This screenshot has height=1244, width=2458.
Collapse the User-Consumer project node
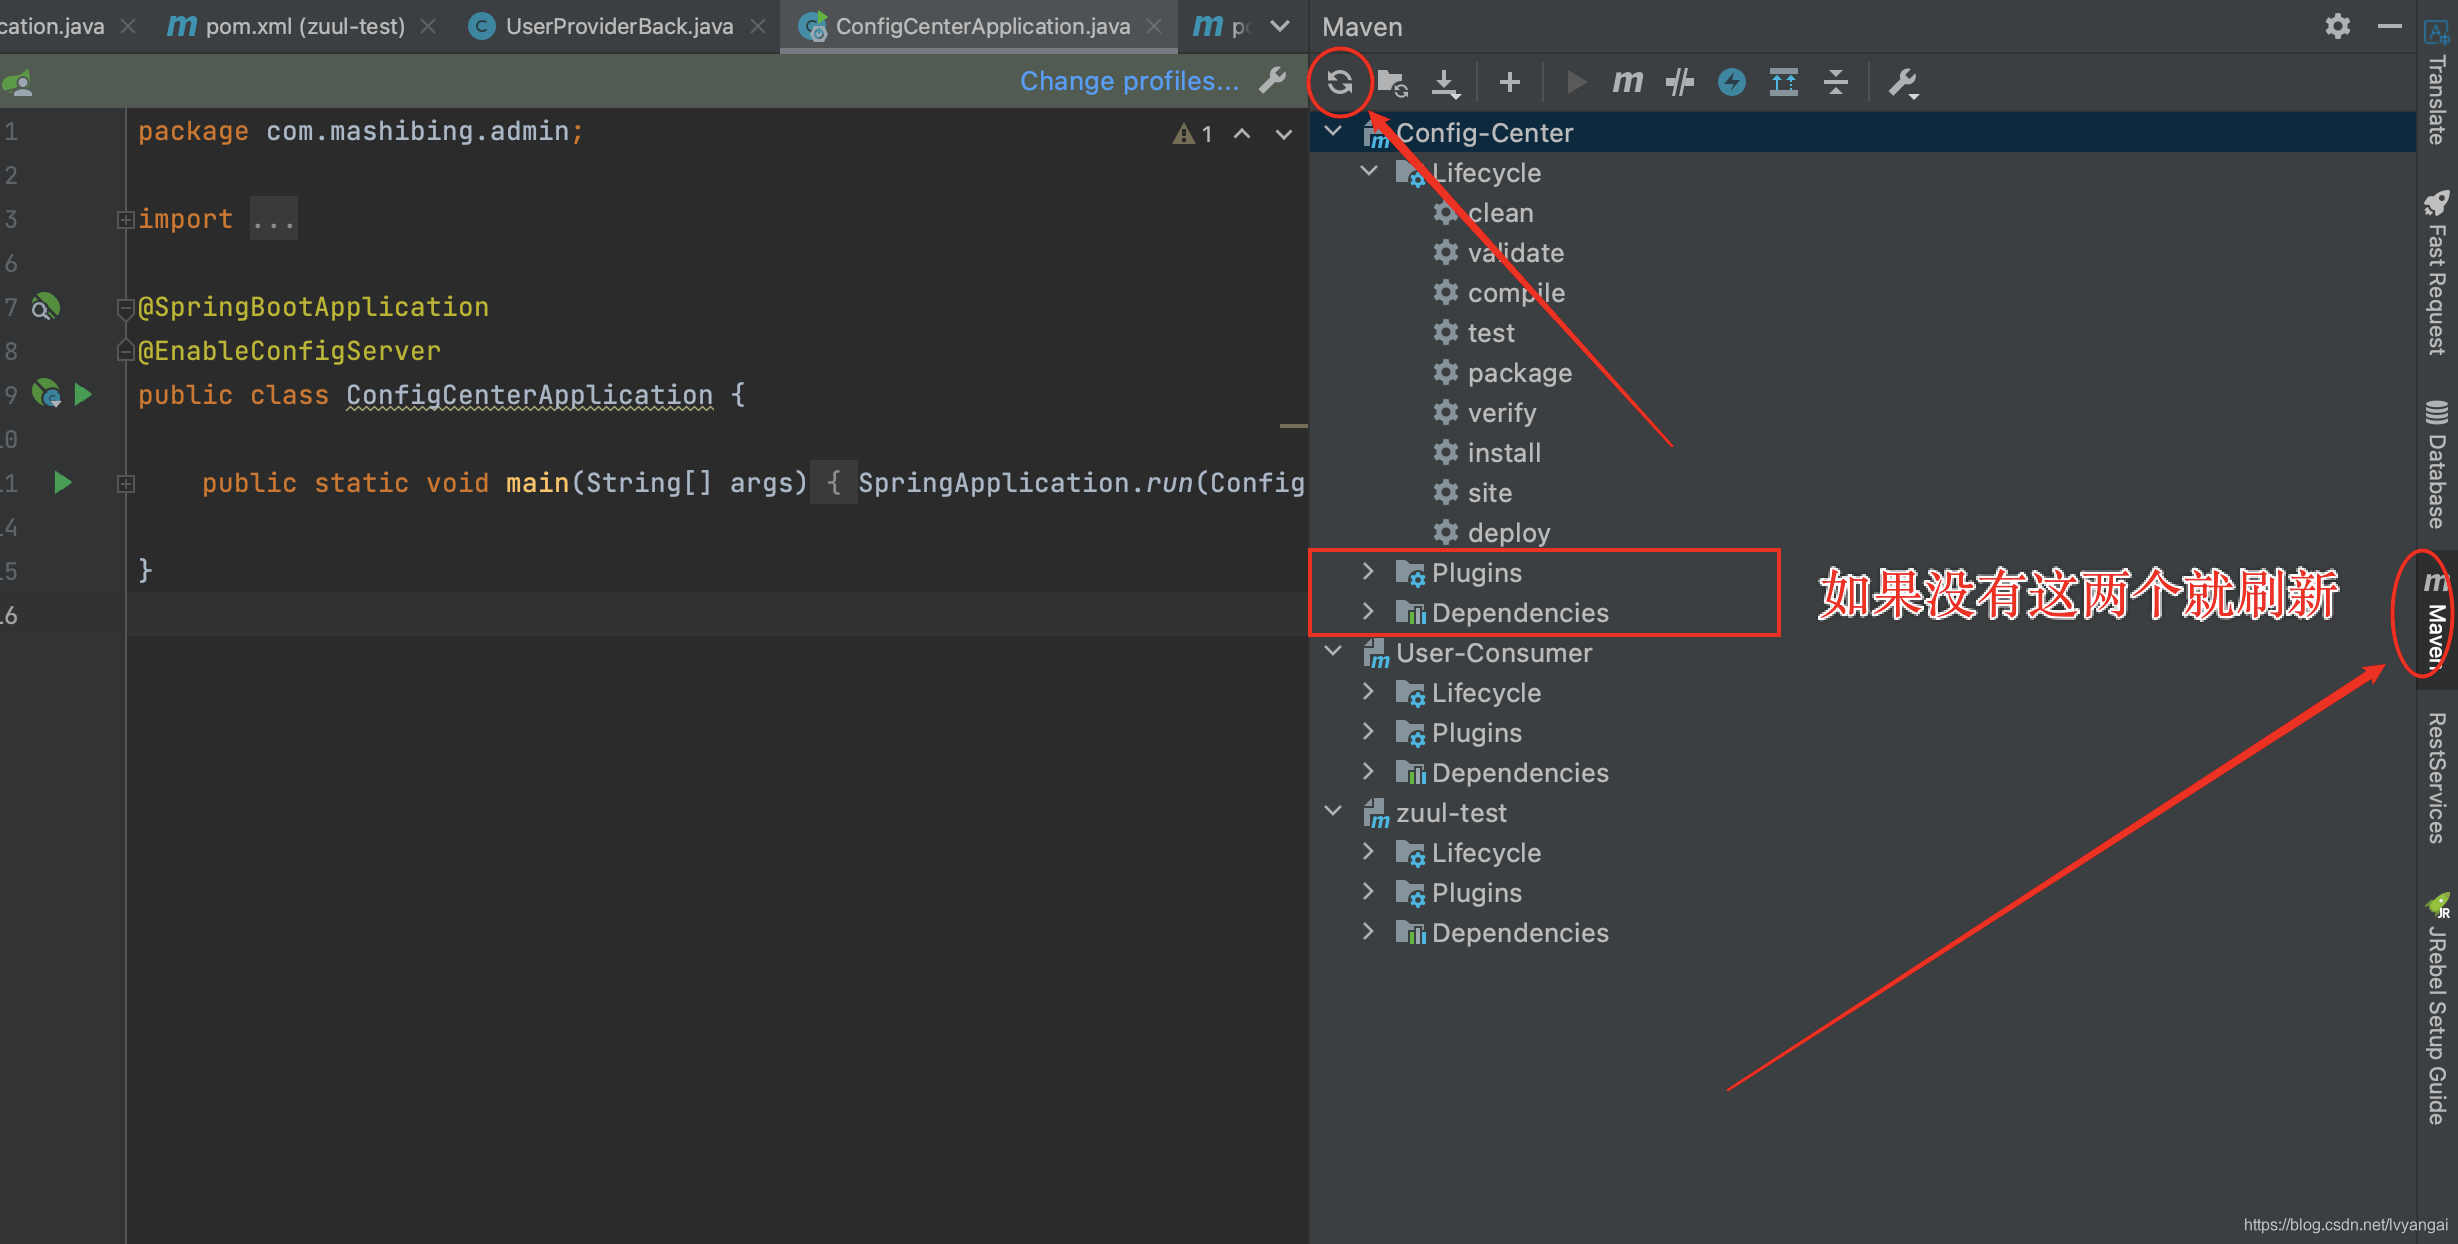[x=1333, y=652]
